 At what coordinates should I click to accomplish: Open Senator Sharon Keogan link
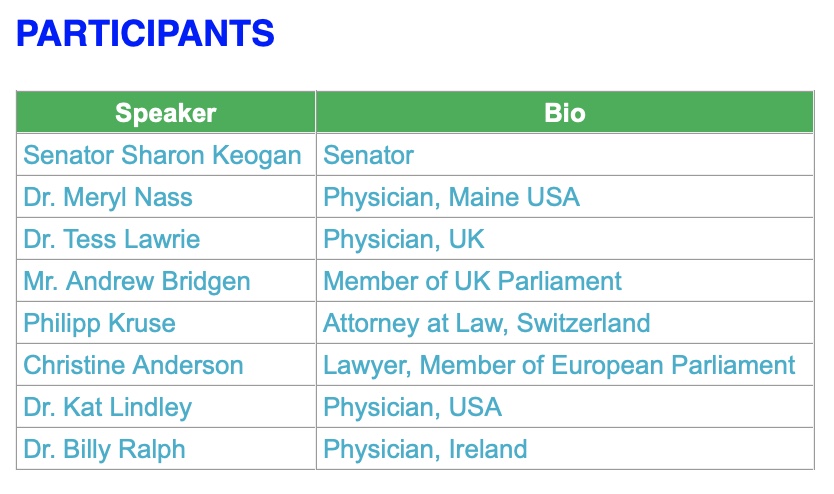tap(162, 155)
